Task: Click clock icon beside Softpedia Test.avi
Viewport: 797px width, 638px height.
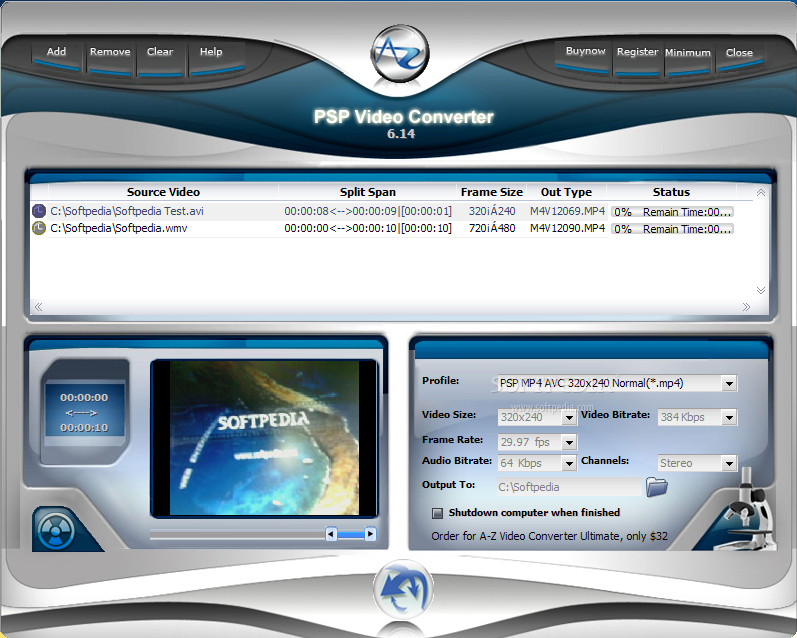Action: (x=39, y=211)
